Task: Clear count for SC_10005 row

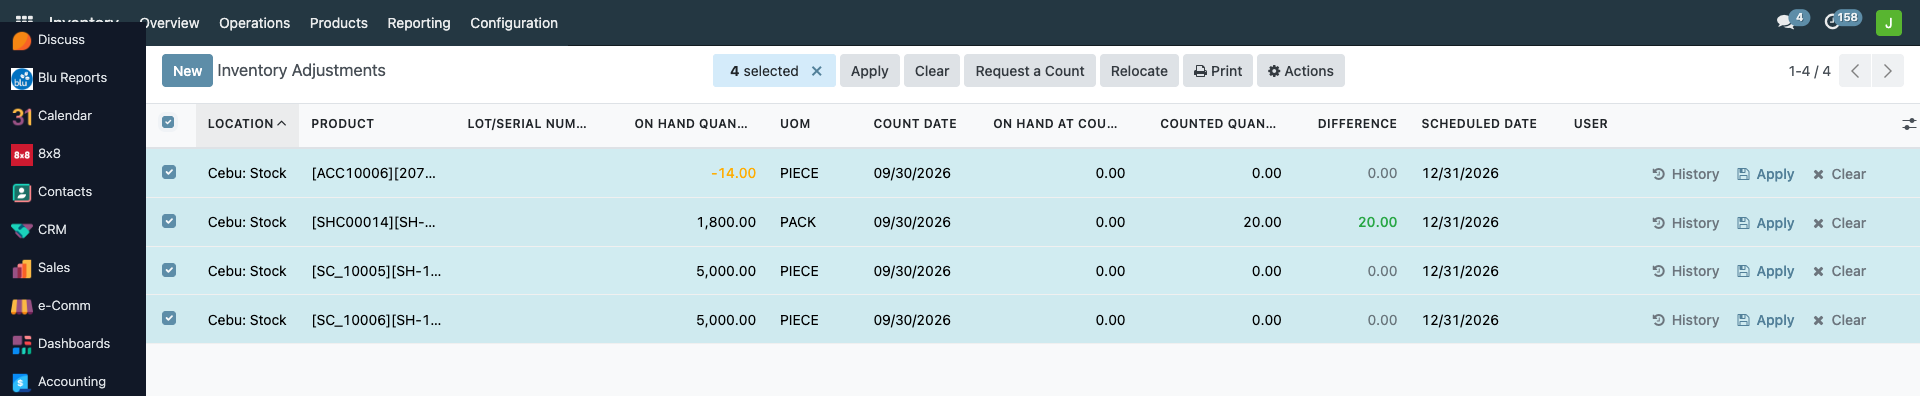Action: point(1839,271)
